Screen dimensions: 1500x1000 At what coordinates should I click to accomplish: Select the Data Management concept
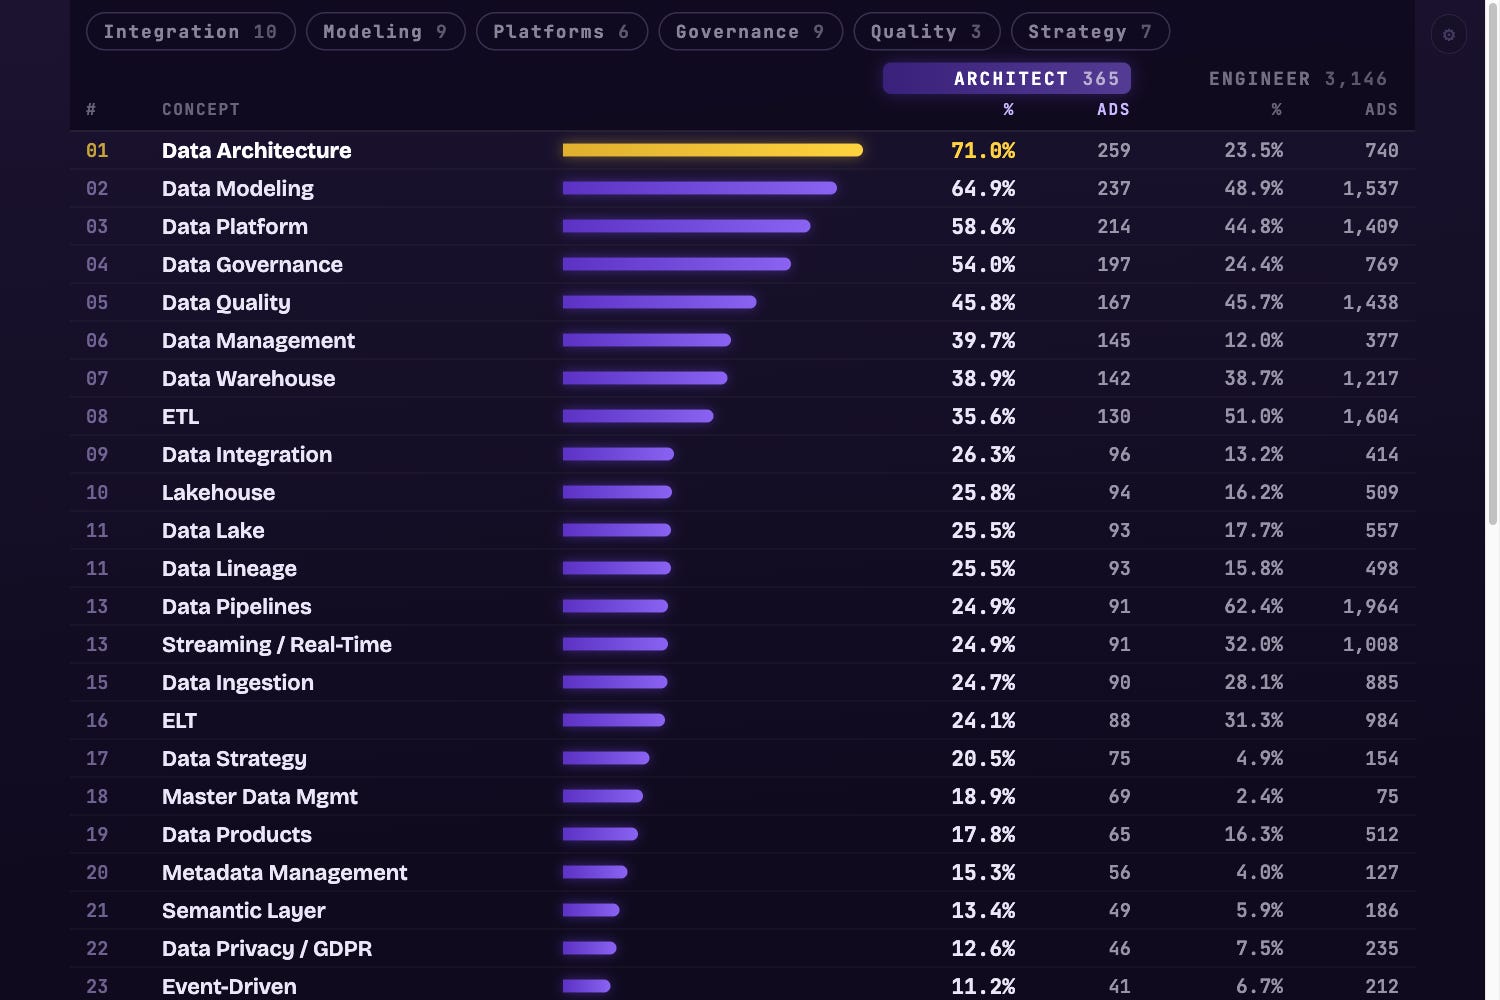click(258, 340)
